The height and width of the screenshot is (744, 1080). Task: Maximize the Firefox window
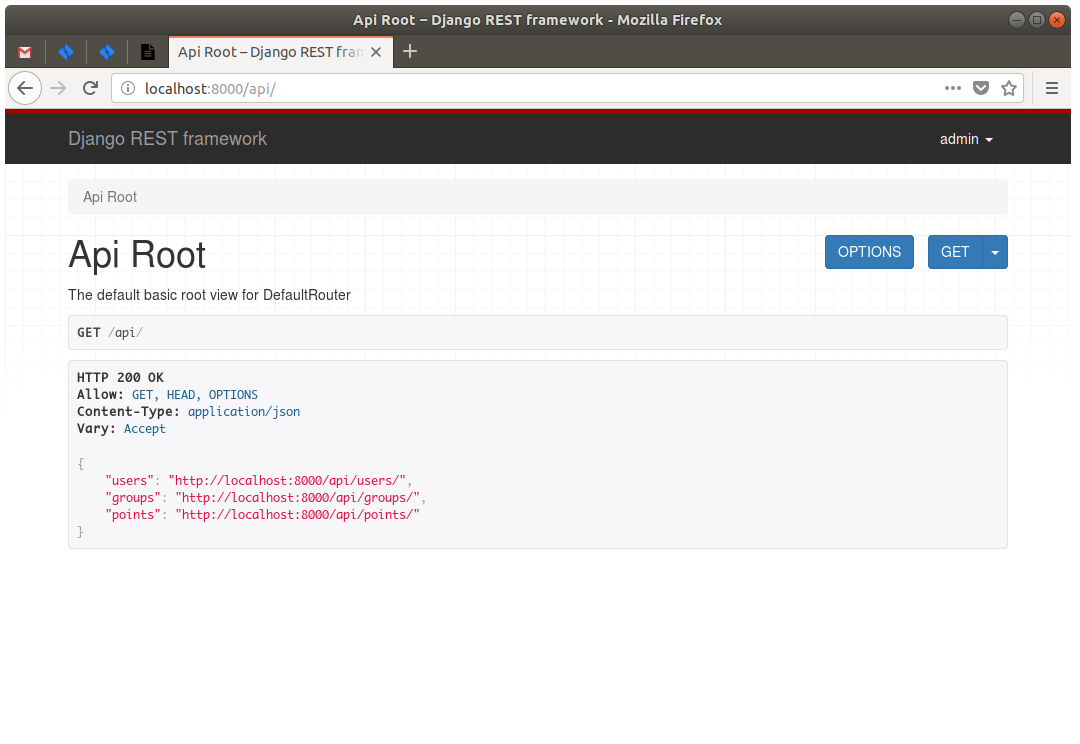click(1037, 20)
